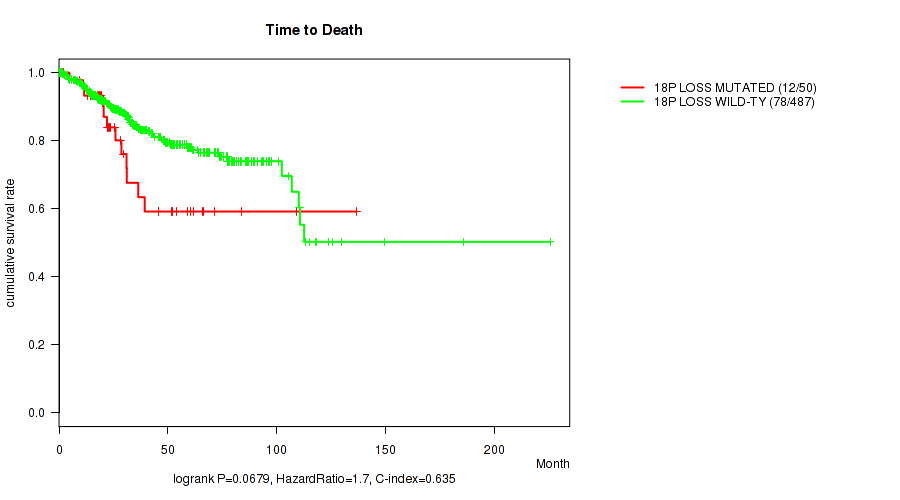Click the 200 tick label on the x-axis
The height and width of the screenshot is (500, 900).
(x=494, y=444)
